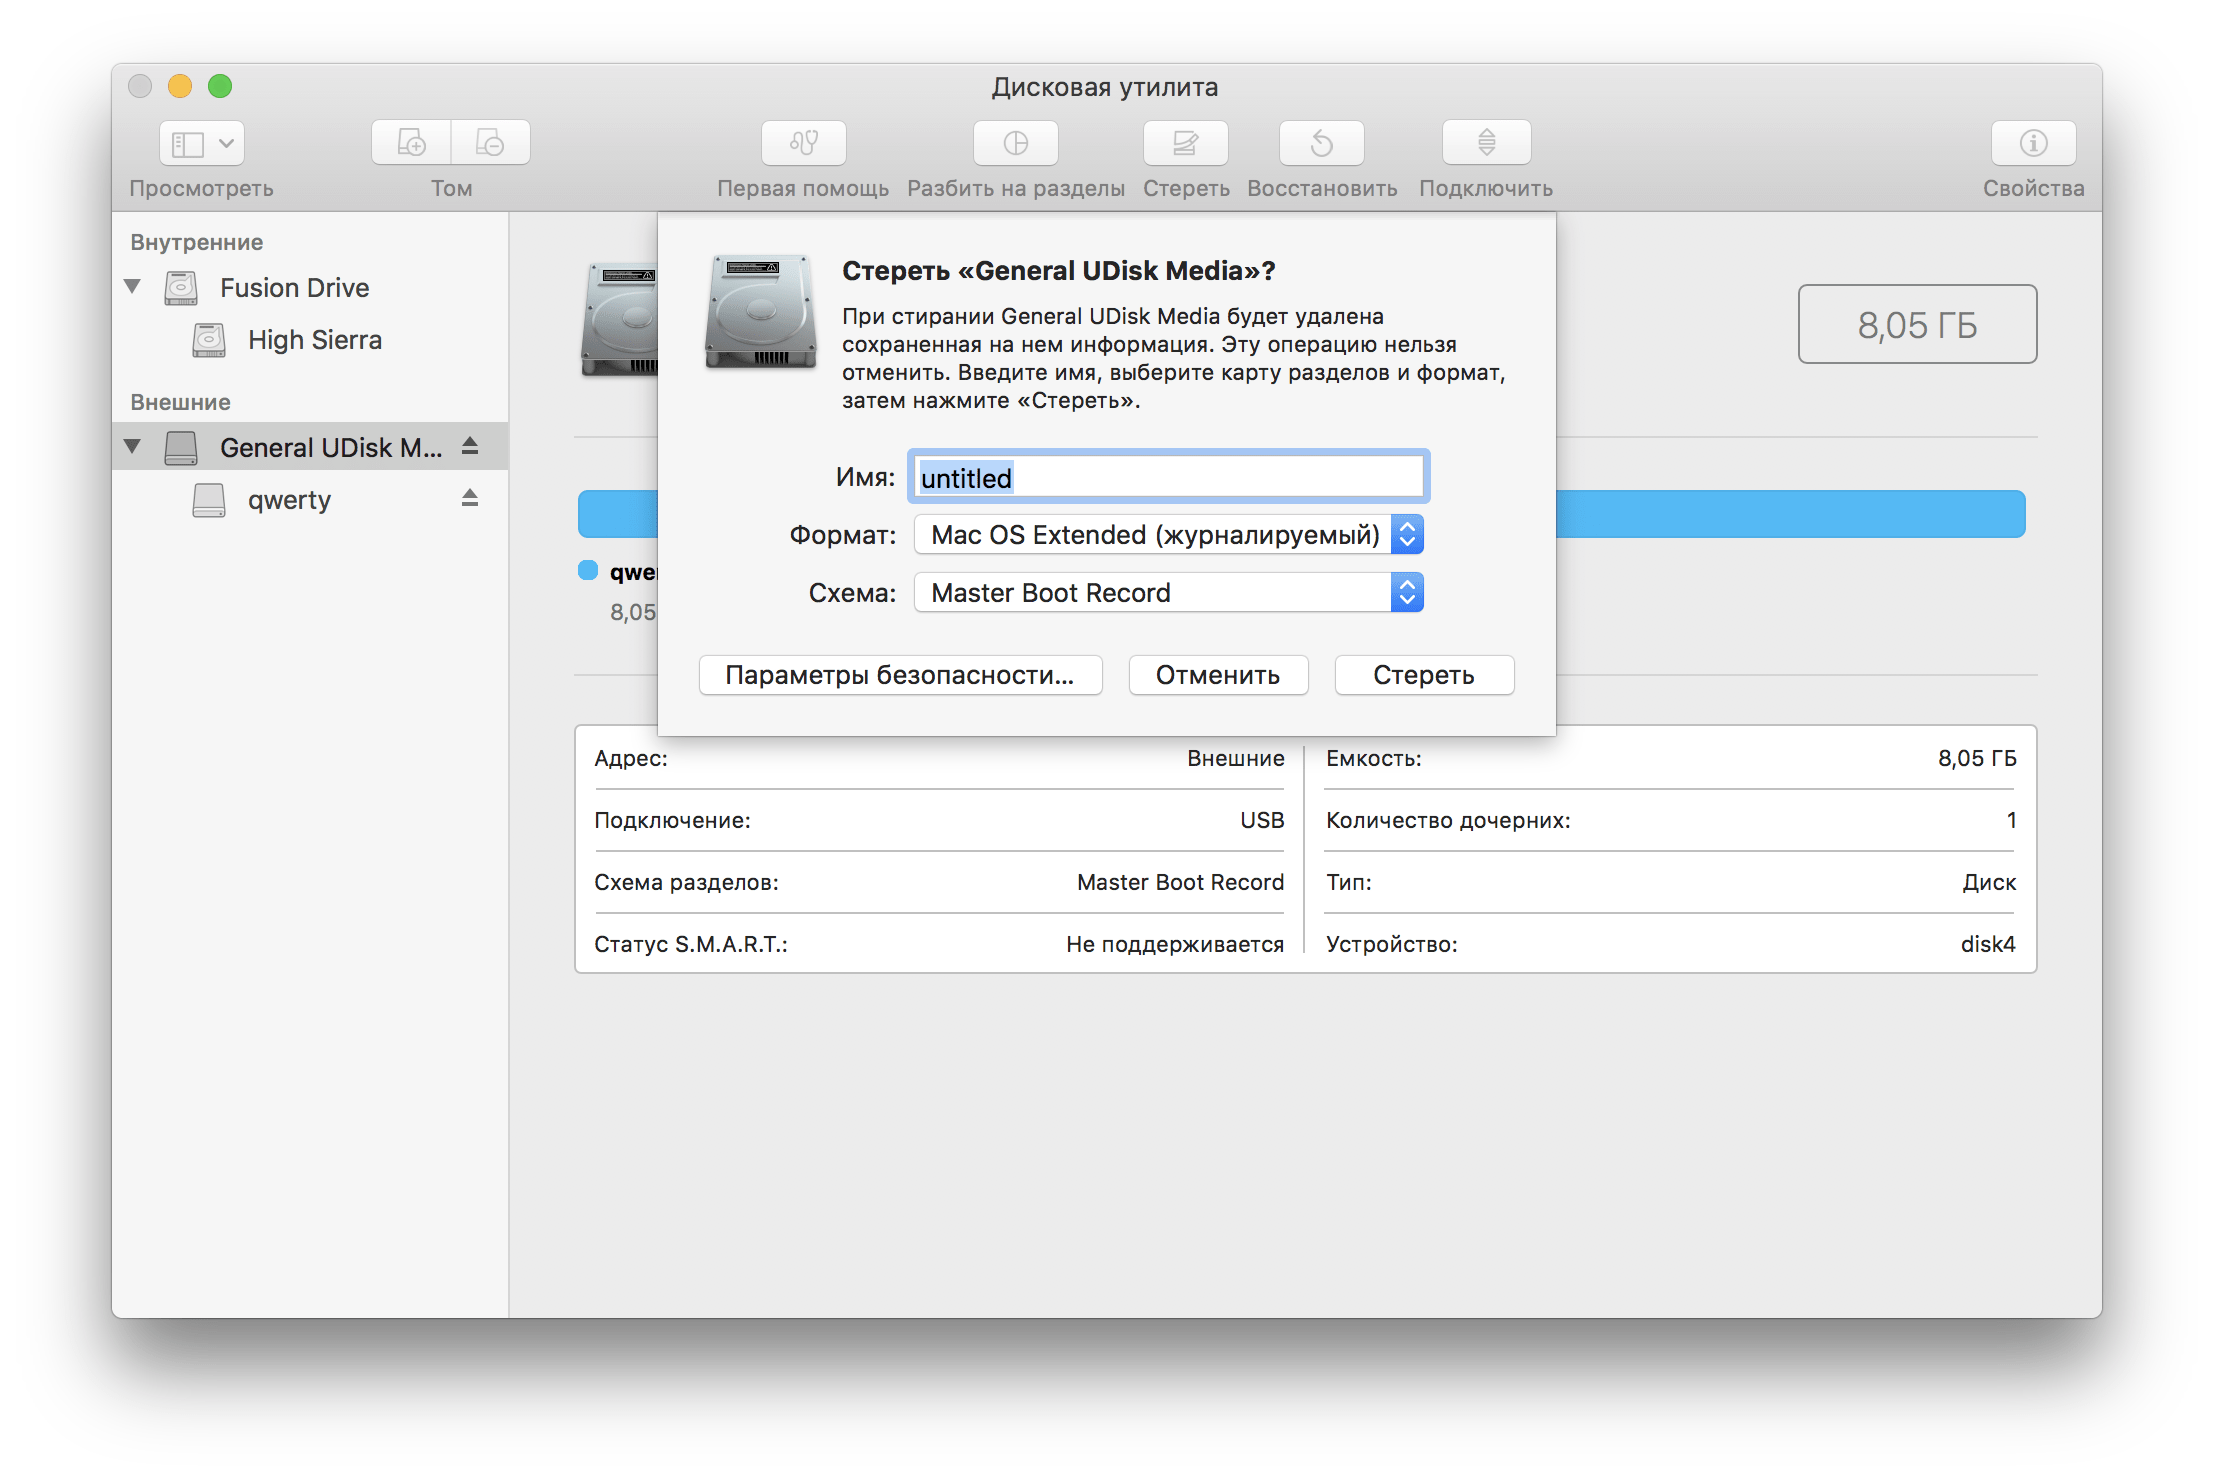The height and width of the screenshot is (1478, 2214).
Task: Click the Fusion Drive disk icon
Action: (x=181, y=288)
